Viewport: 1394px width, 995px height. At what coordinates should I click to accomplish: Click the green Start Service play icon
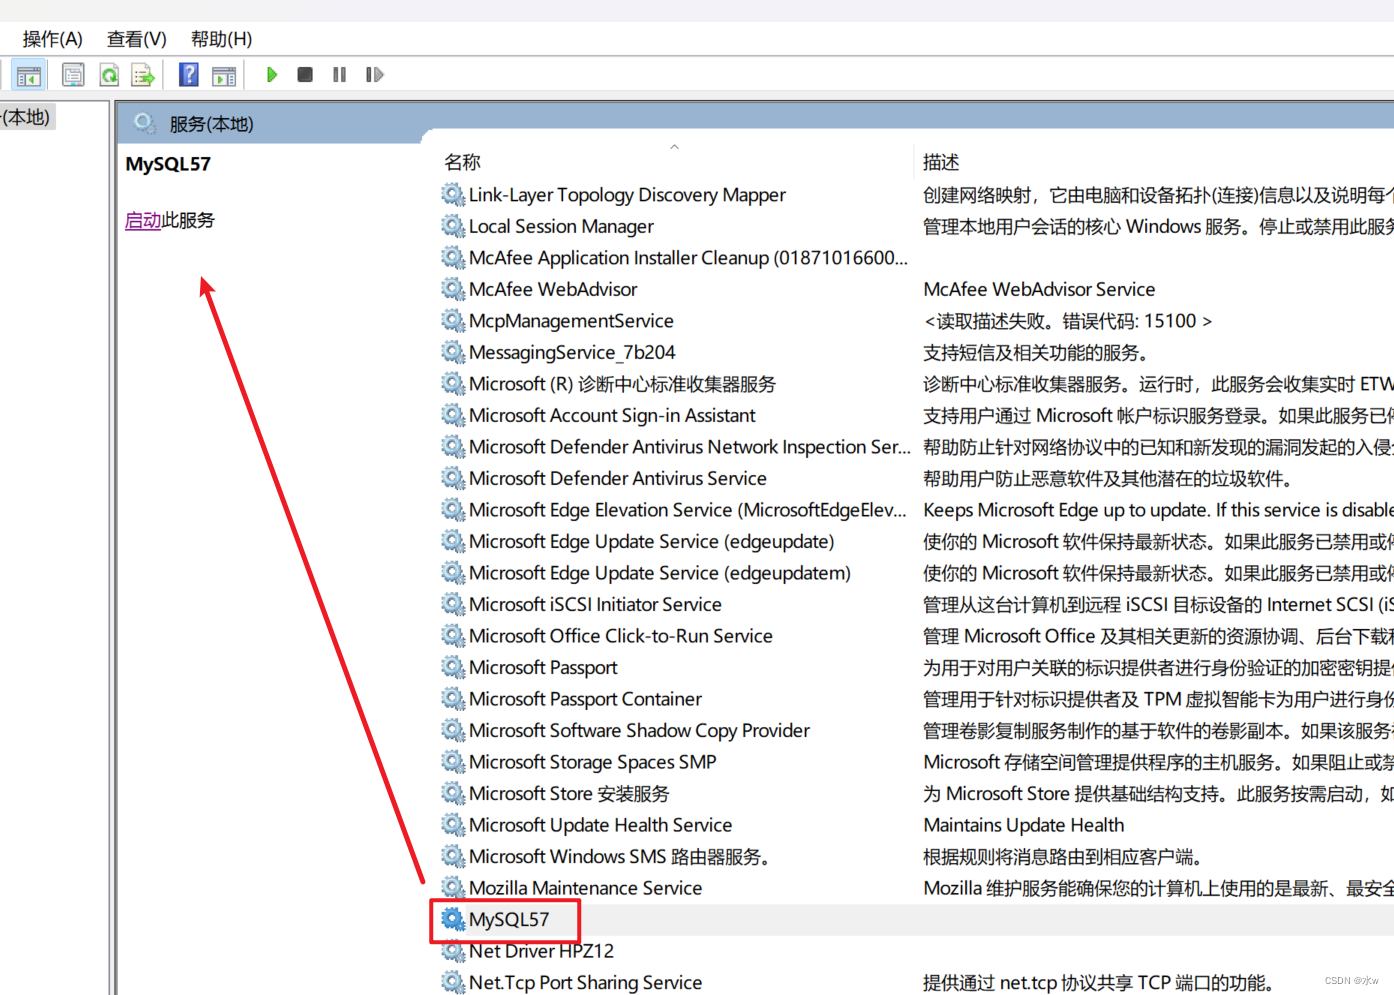click(x=271, y=75)
